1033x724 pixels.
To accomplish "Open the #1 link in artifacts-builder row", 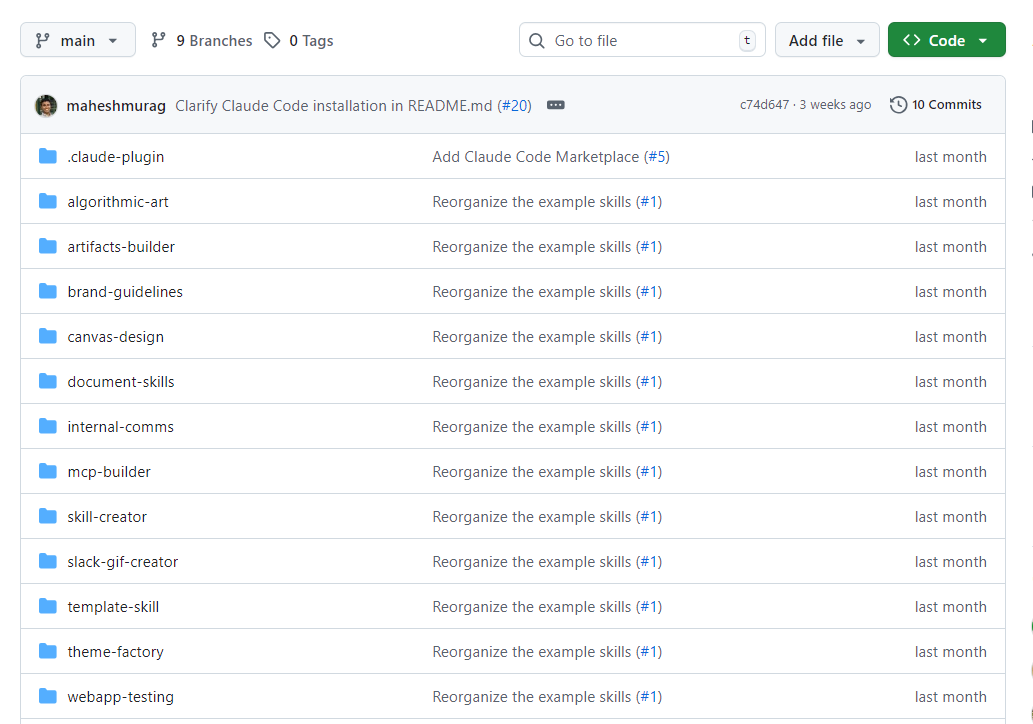I will (x=649, y=247).
